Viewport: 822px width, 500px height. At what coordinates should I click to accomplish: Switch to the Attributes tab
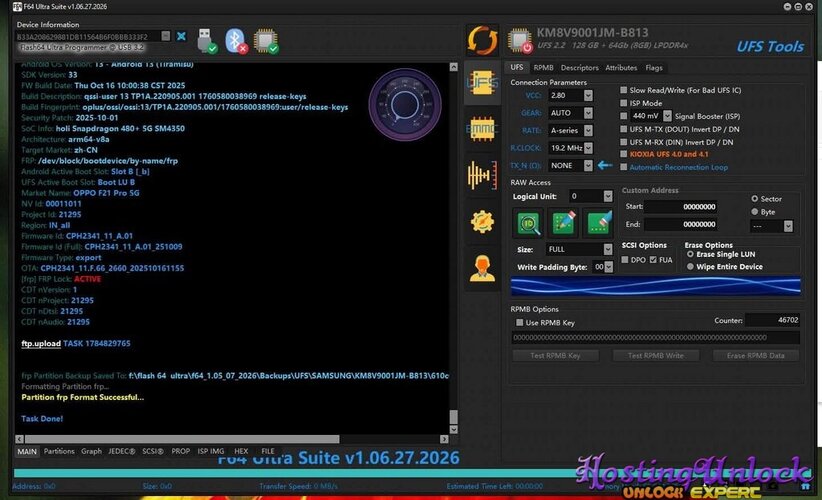[x=621, y=68]
